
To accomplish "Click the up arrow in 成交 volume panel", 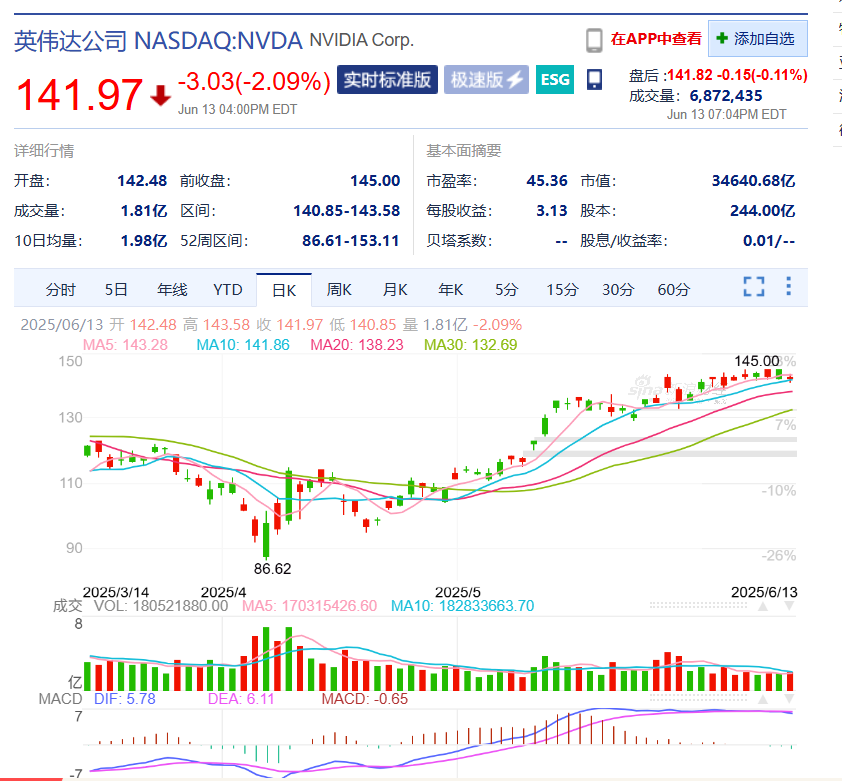I will click(763, 606).
